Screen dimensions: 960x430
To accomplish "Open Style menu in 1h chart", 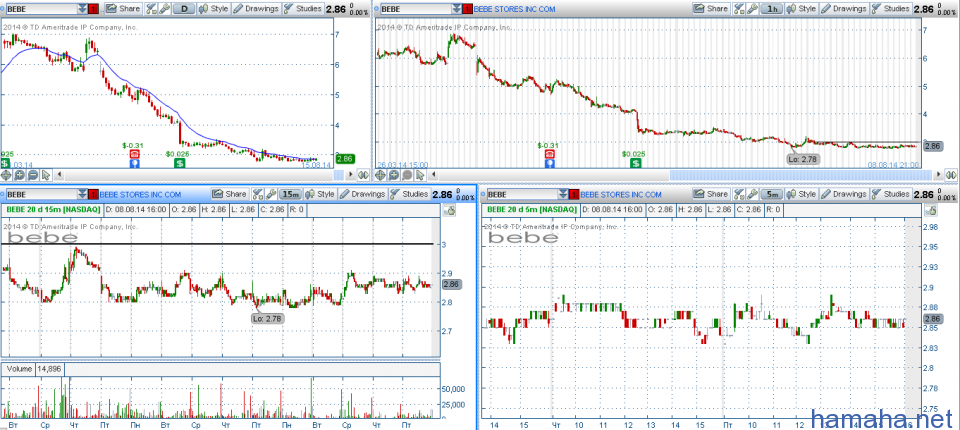I will coord(801,9).
